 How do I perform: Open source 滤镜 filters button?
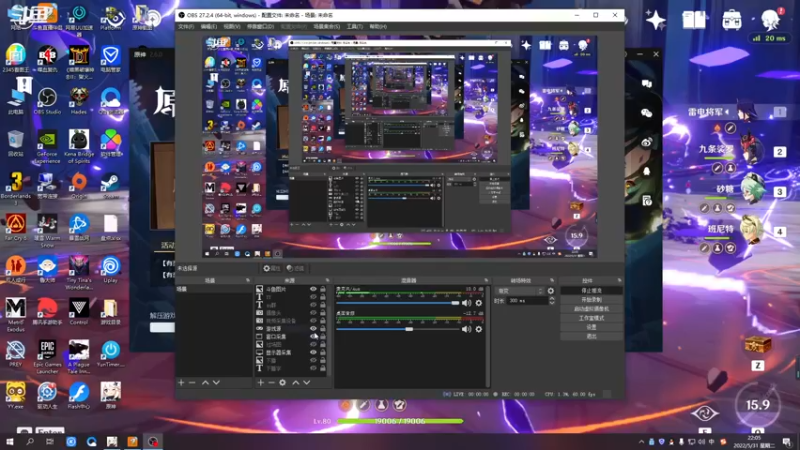[x=295, y=268]
